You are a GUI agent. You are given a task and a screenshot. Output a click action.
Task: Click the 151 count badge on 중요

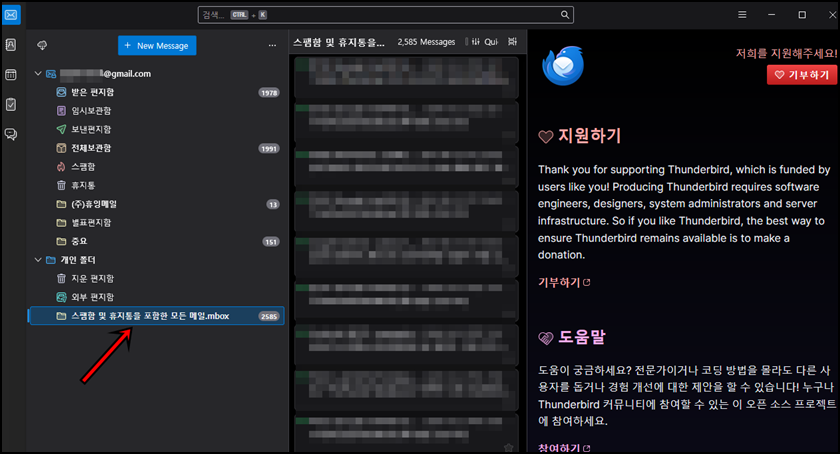(271, 242)
